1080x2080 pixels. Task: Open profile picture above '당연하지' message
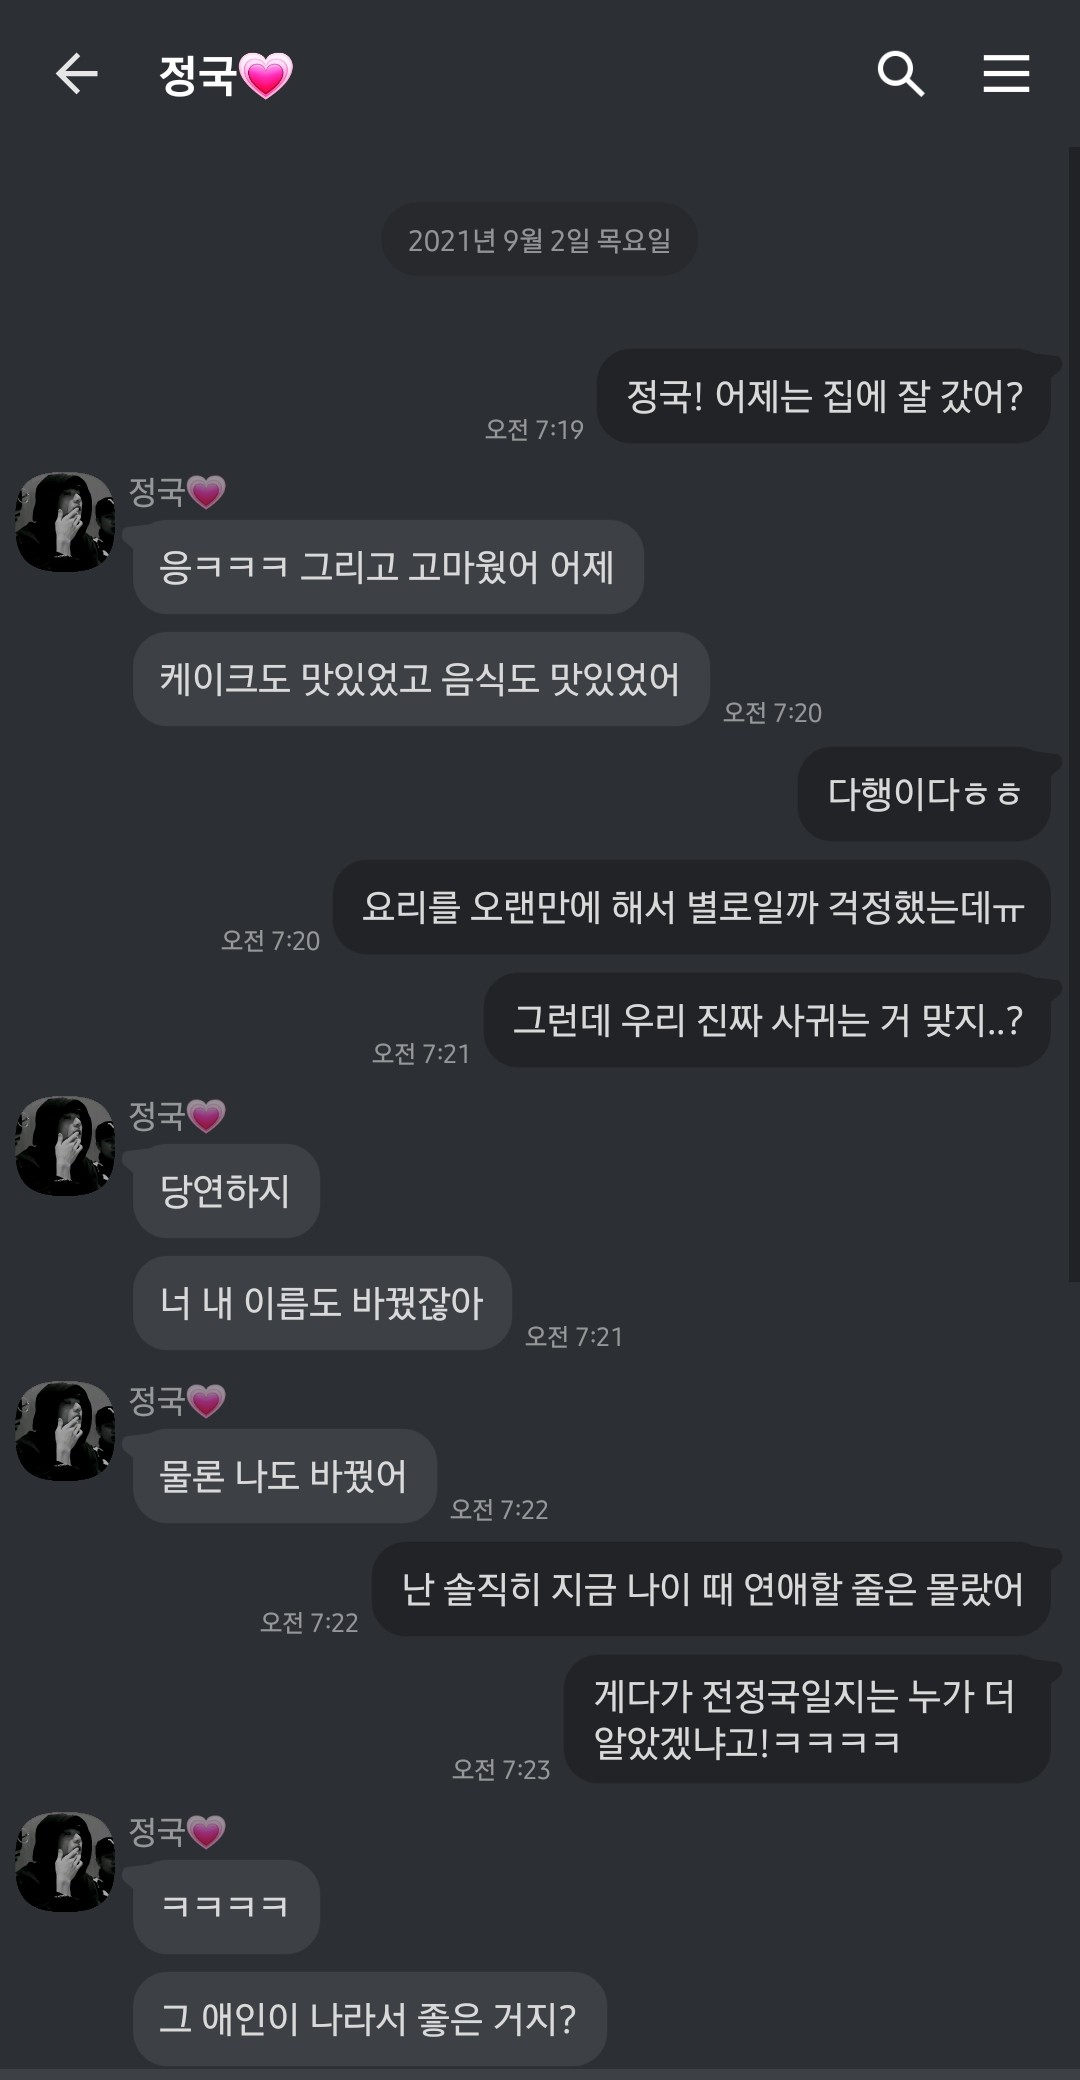tap(65, 1146)
